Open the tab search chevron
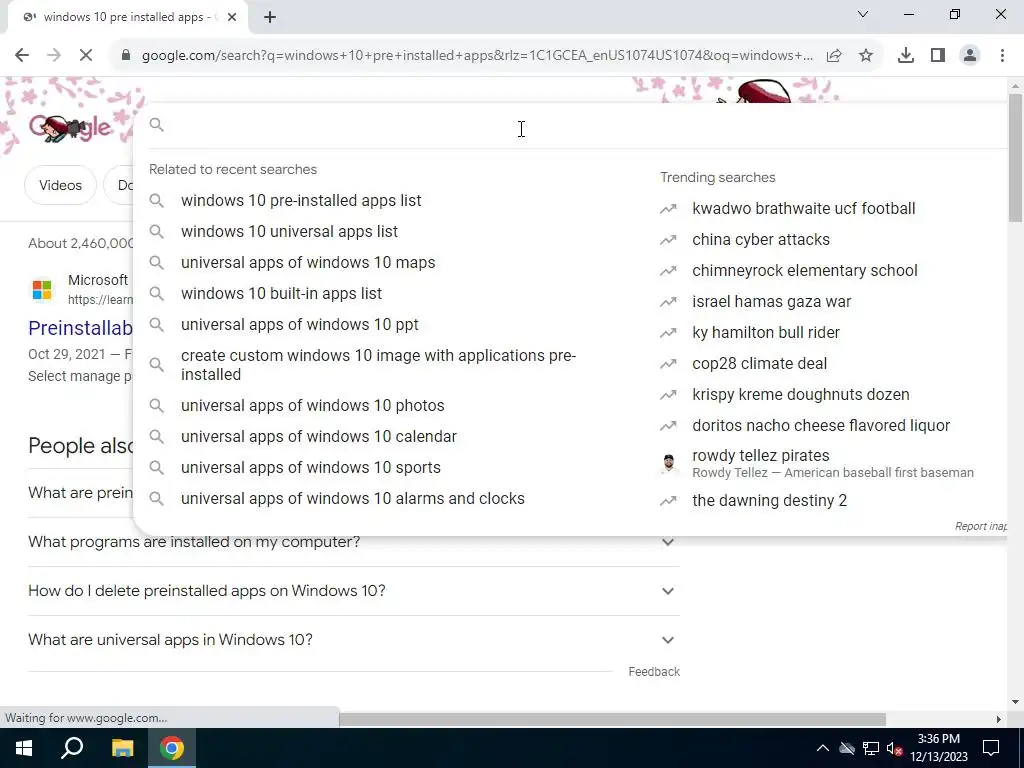The height and width of the screenshot is (768, 1024). pos(863,14)
